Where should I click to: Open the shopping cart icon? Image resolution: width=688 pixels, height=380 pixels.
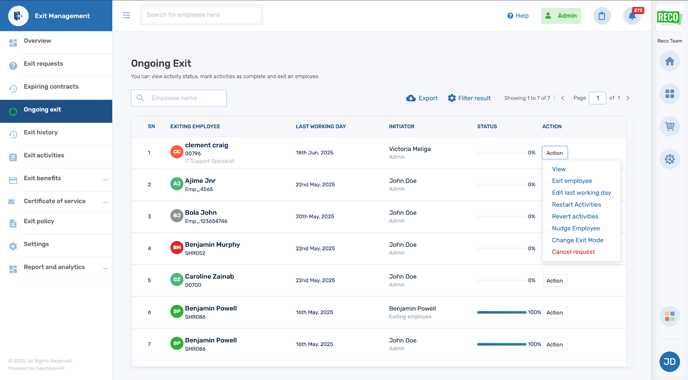[x=670, y=126]
